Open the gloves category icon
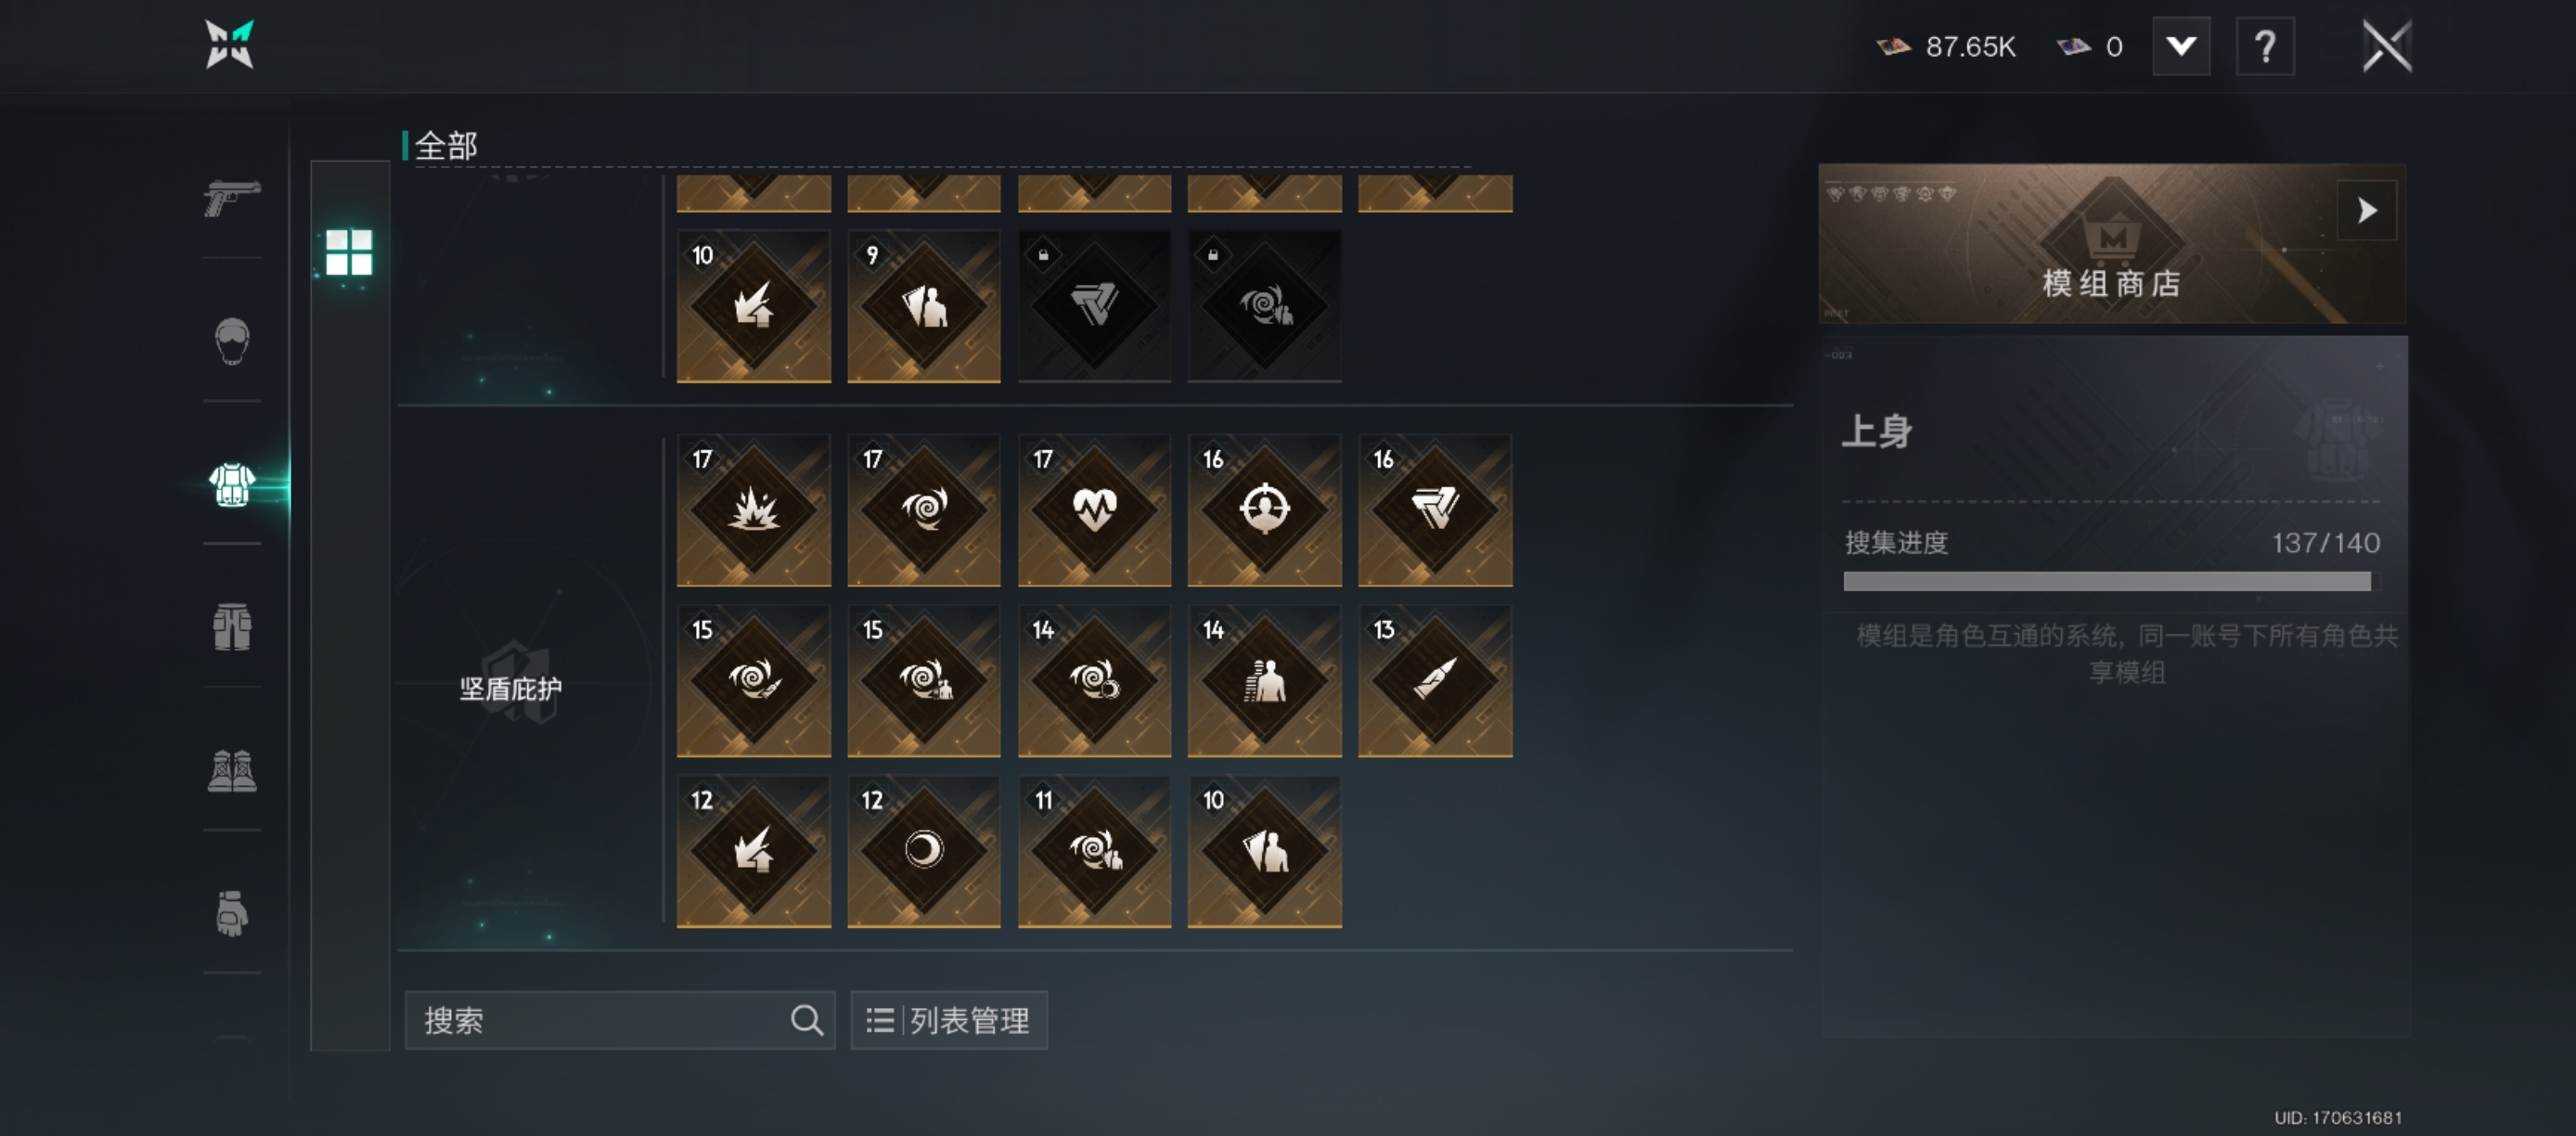2576x1136 pixels. click(232, 913)
